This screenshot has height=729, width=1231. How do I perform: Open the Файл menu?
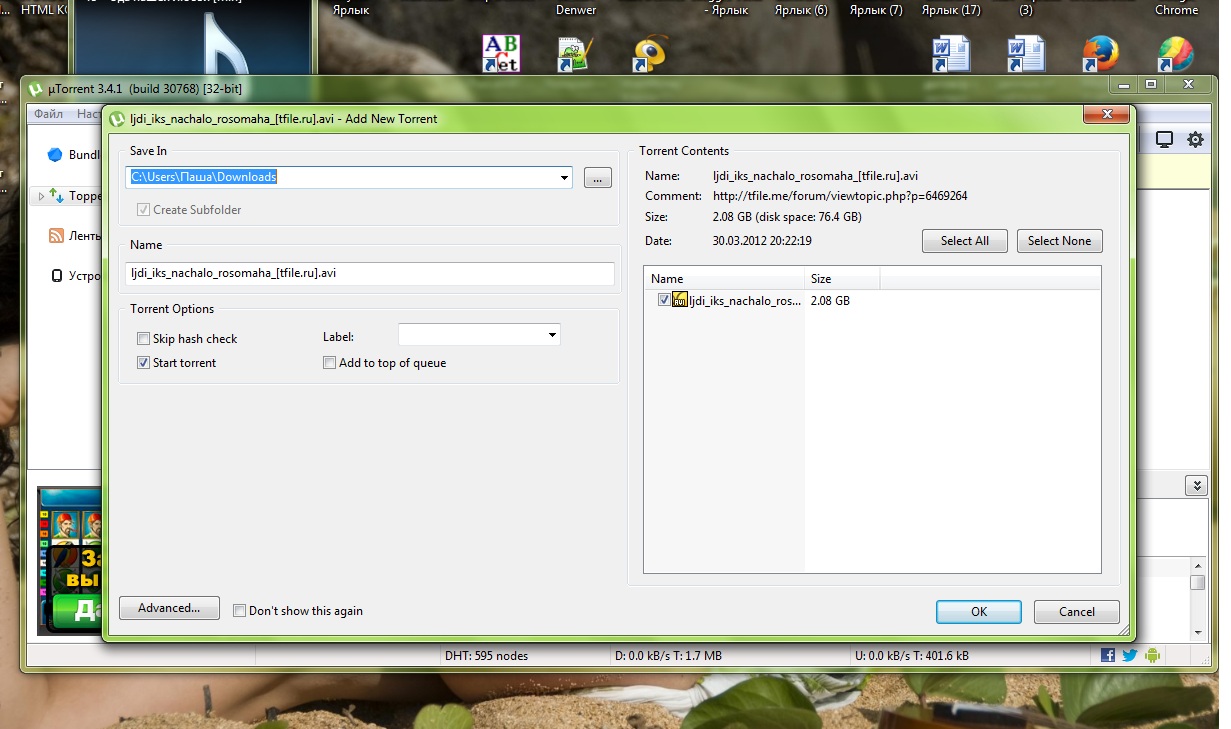(48, 114)
